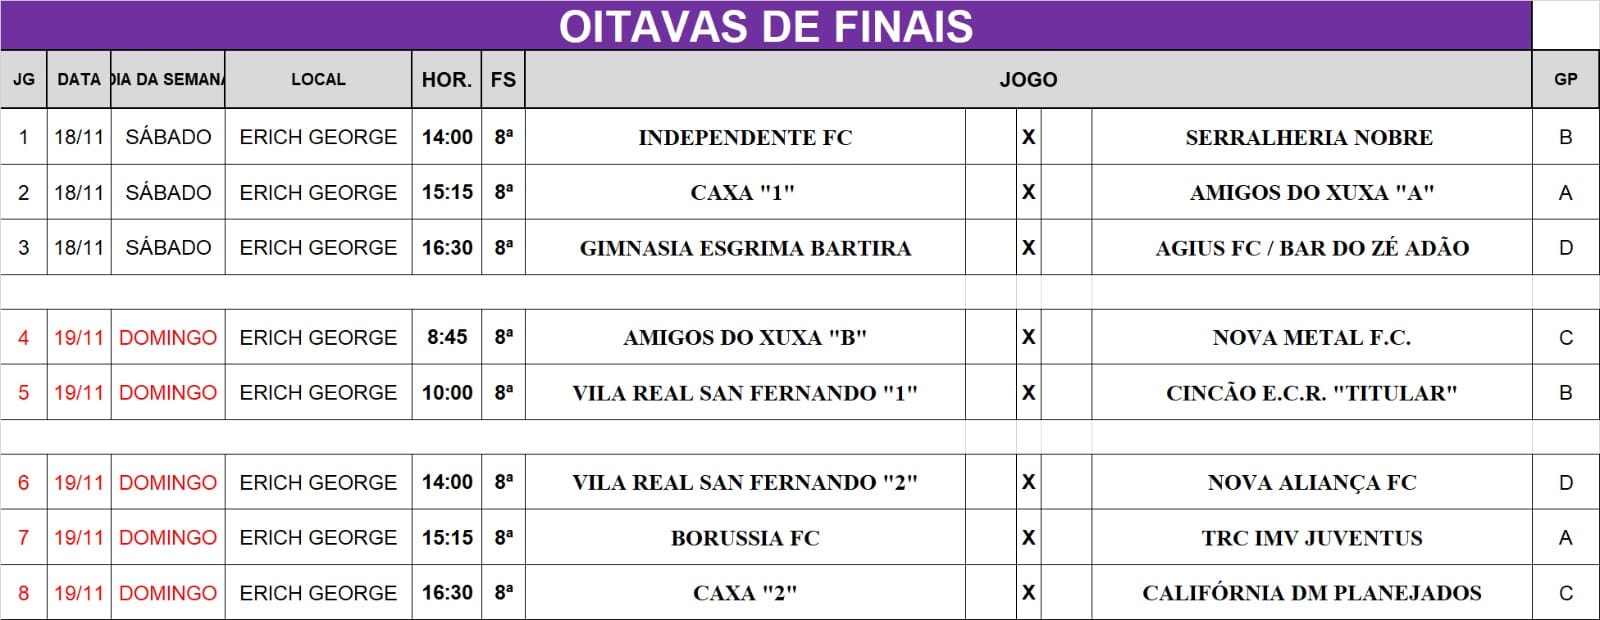
Task: Click the "FS" column header
Action: click(503, 80)
